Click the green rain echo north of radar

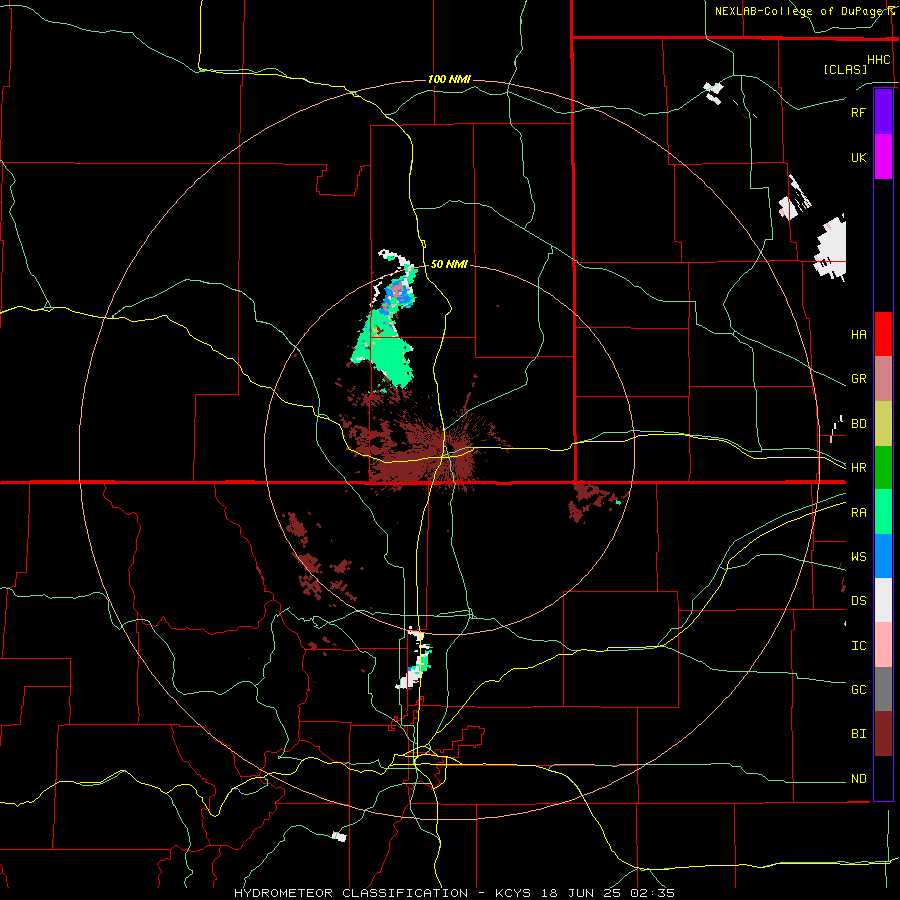[x=386, y=346]
